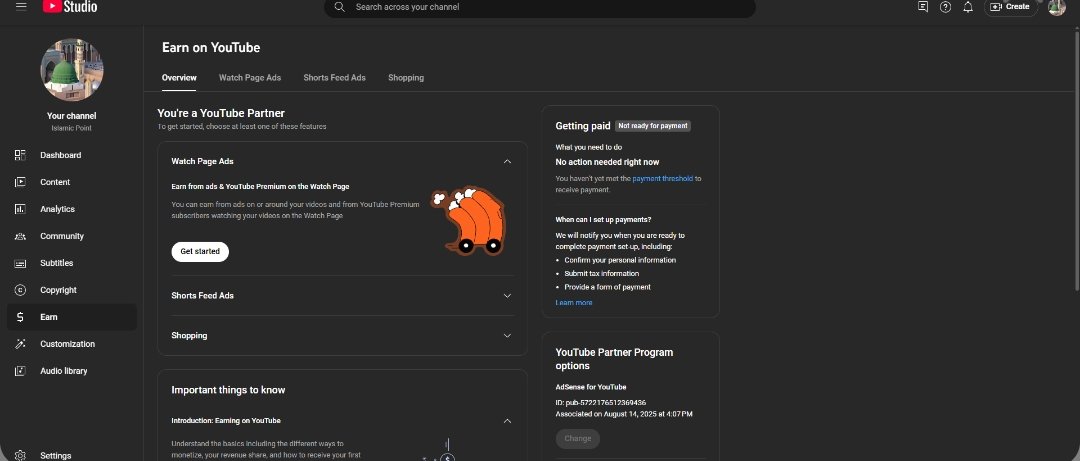Screen dimensions: 1080x461
Task: Switch to the Watch Page Ads tab
Action: click(250, 78)
